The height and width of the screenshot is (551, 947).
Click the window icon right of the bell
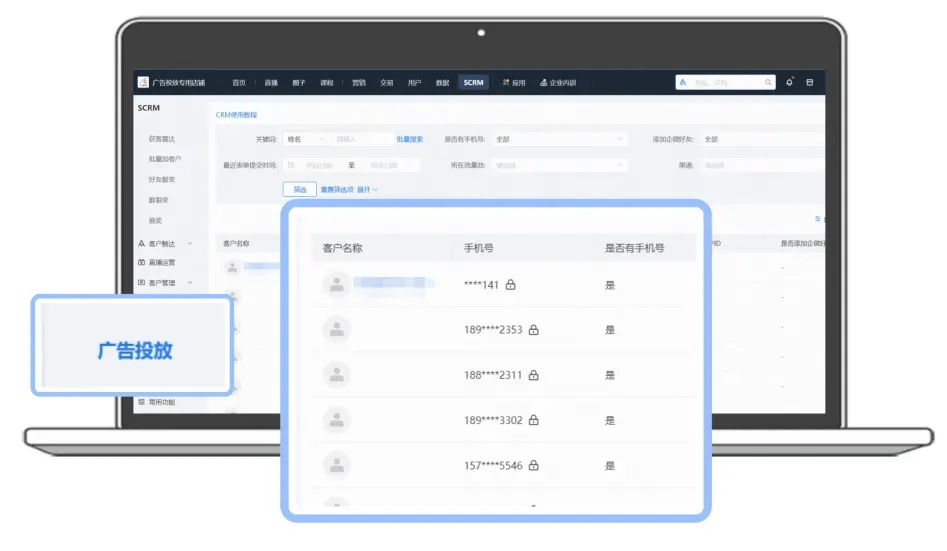point(810,82)
